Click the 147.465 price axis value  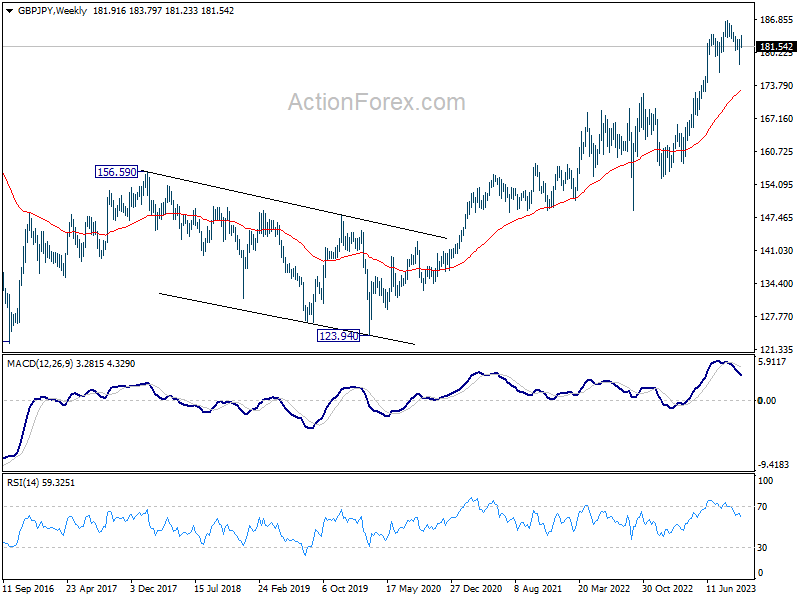pos(776,218)
